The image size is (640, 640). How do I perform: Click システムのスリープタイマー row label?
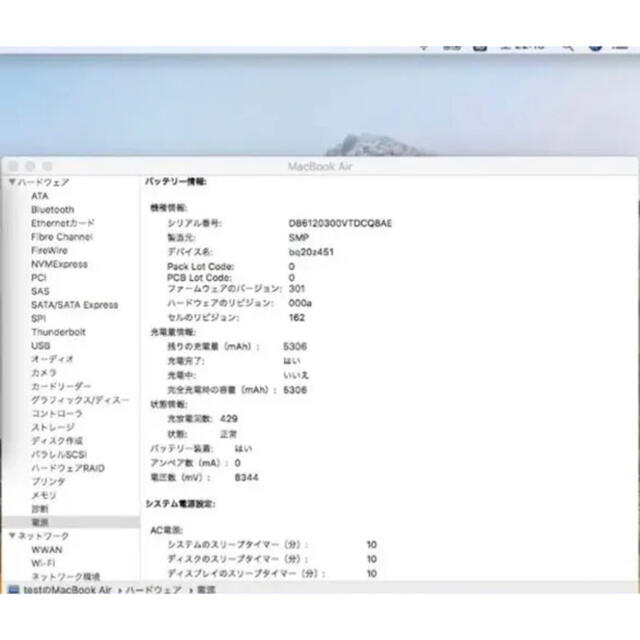(237, 544)
